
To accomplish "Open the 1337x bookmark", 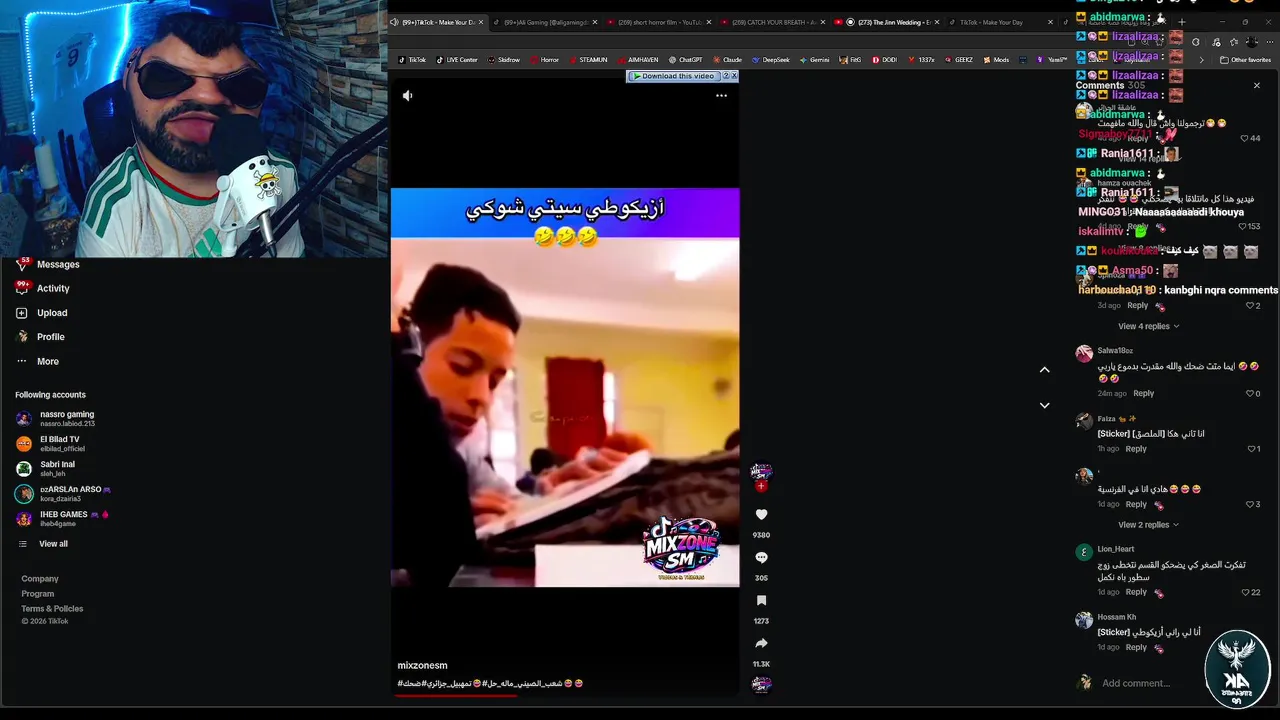I will [x=921, y=60].
